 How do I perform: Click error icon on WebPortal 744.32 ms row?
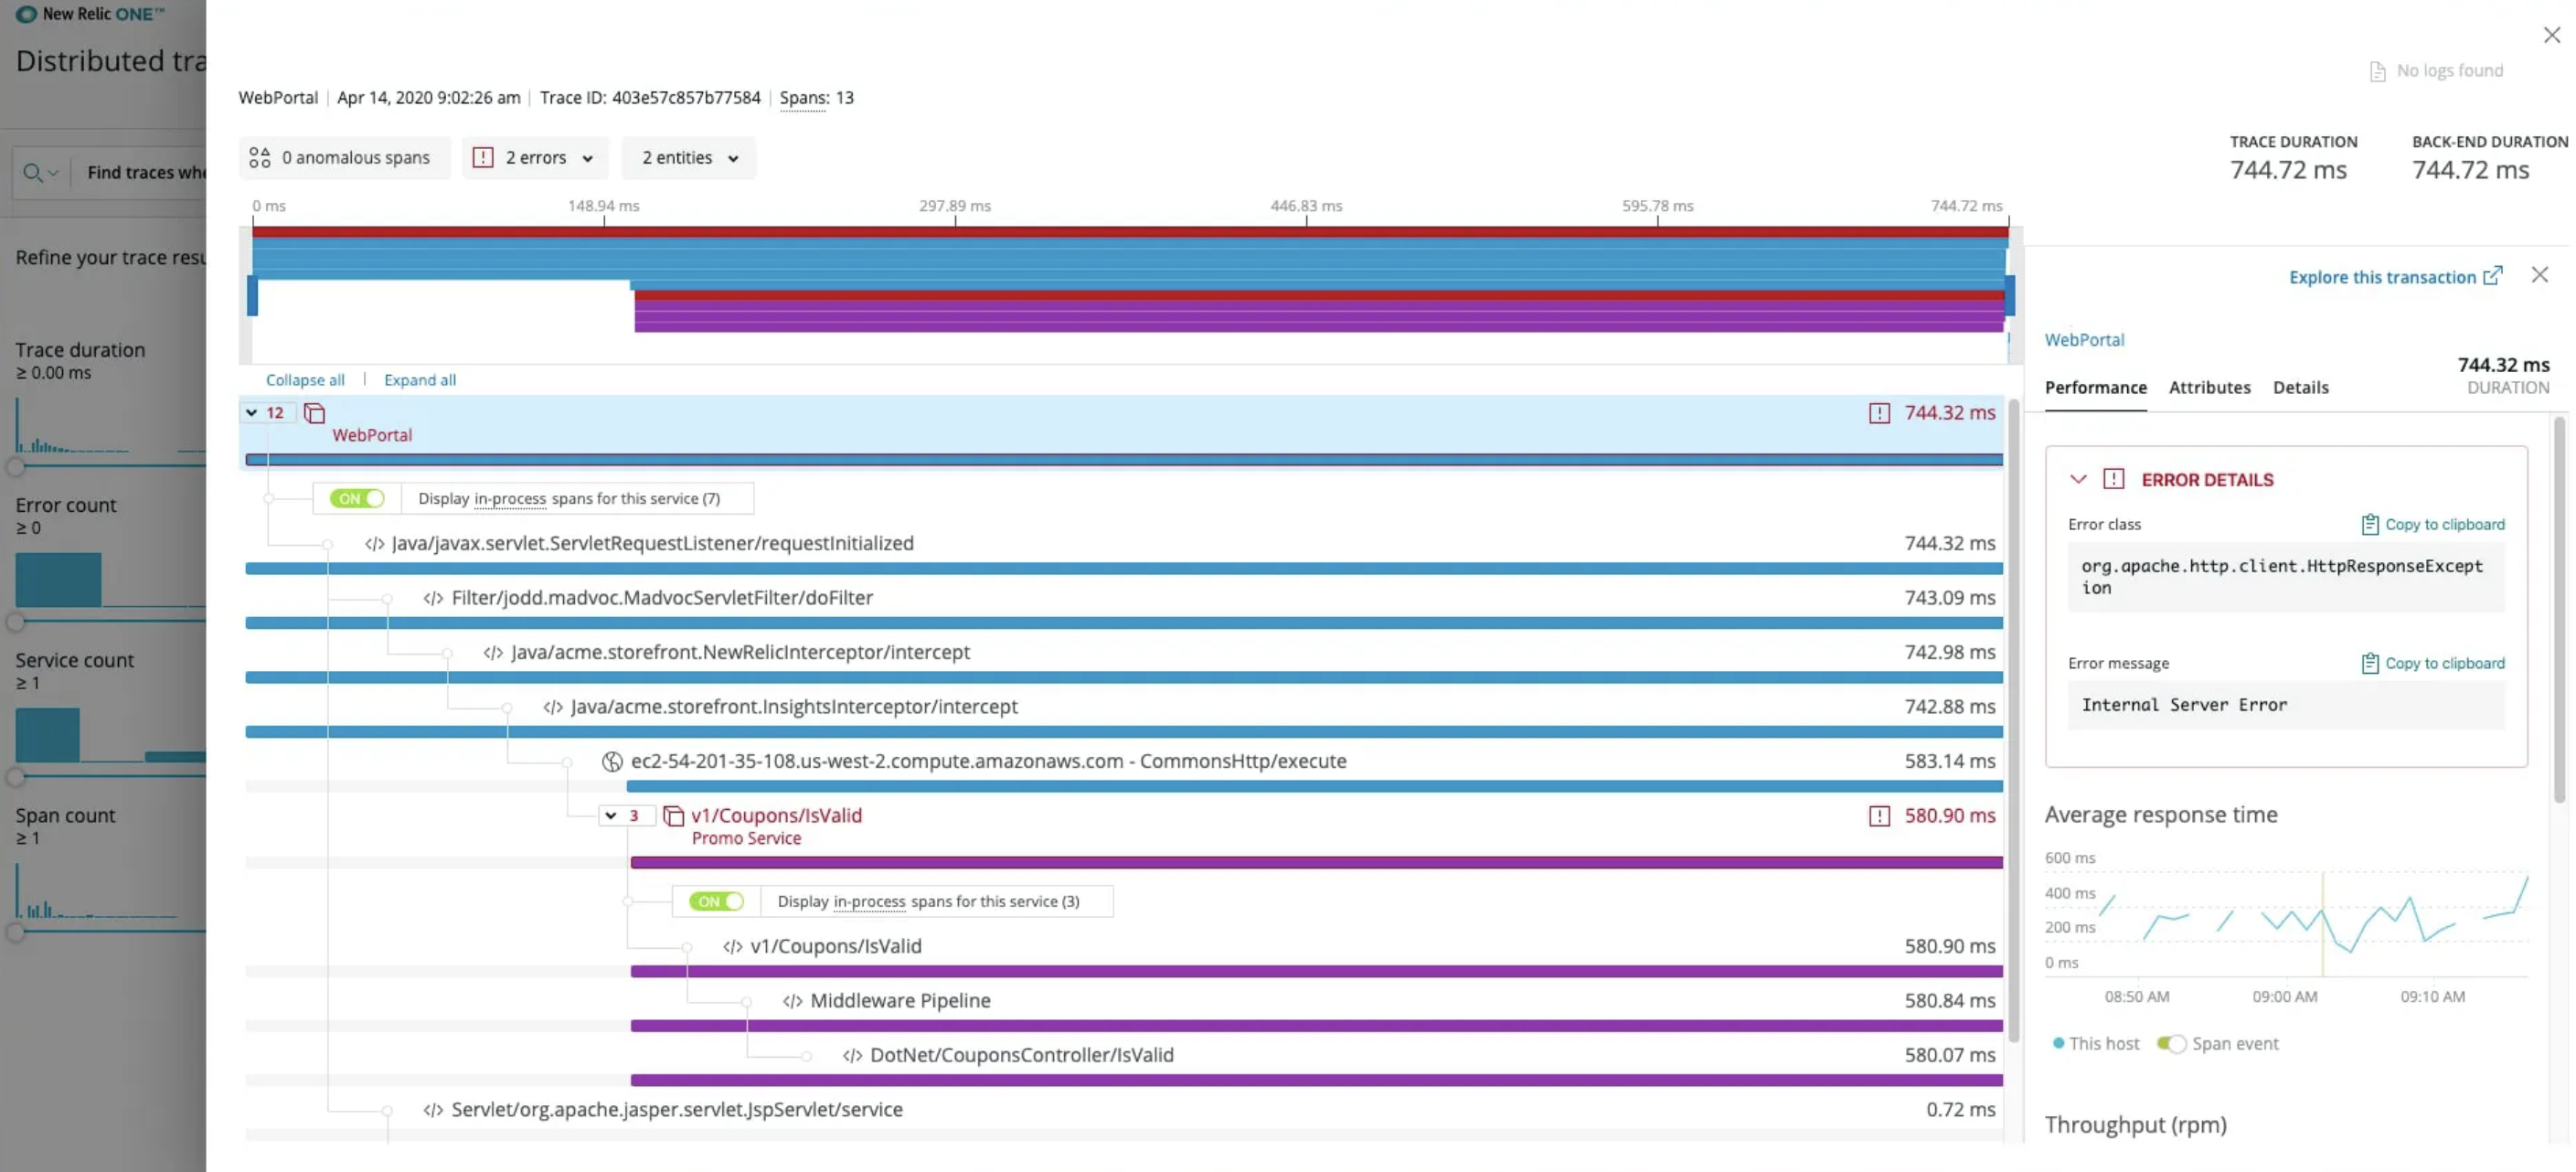[1879, 413]
